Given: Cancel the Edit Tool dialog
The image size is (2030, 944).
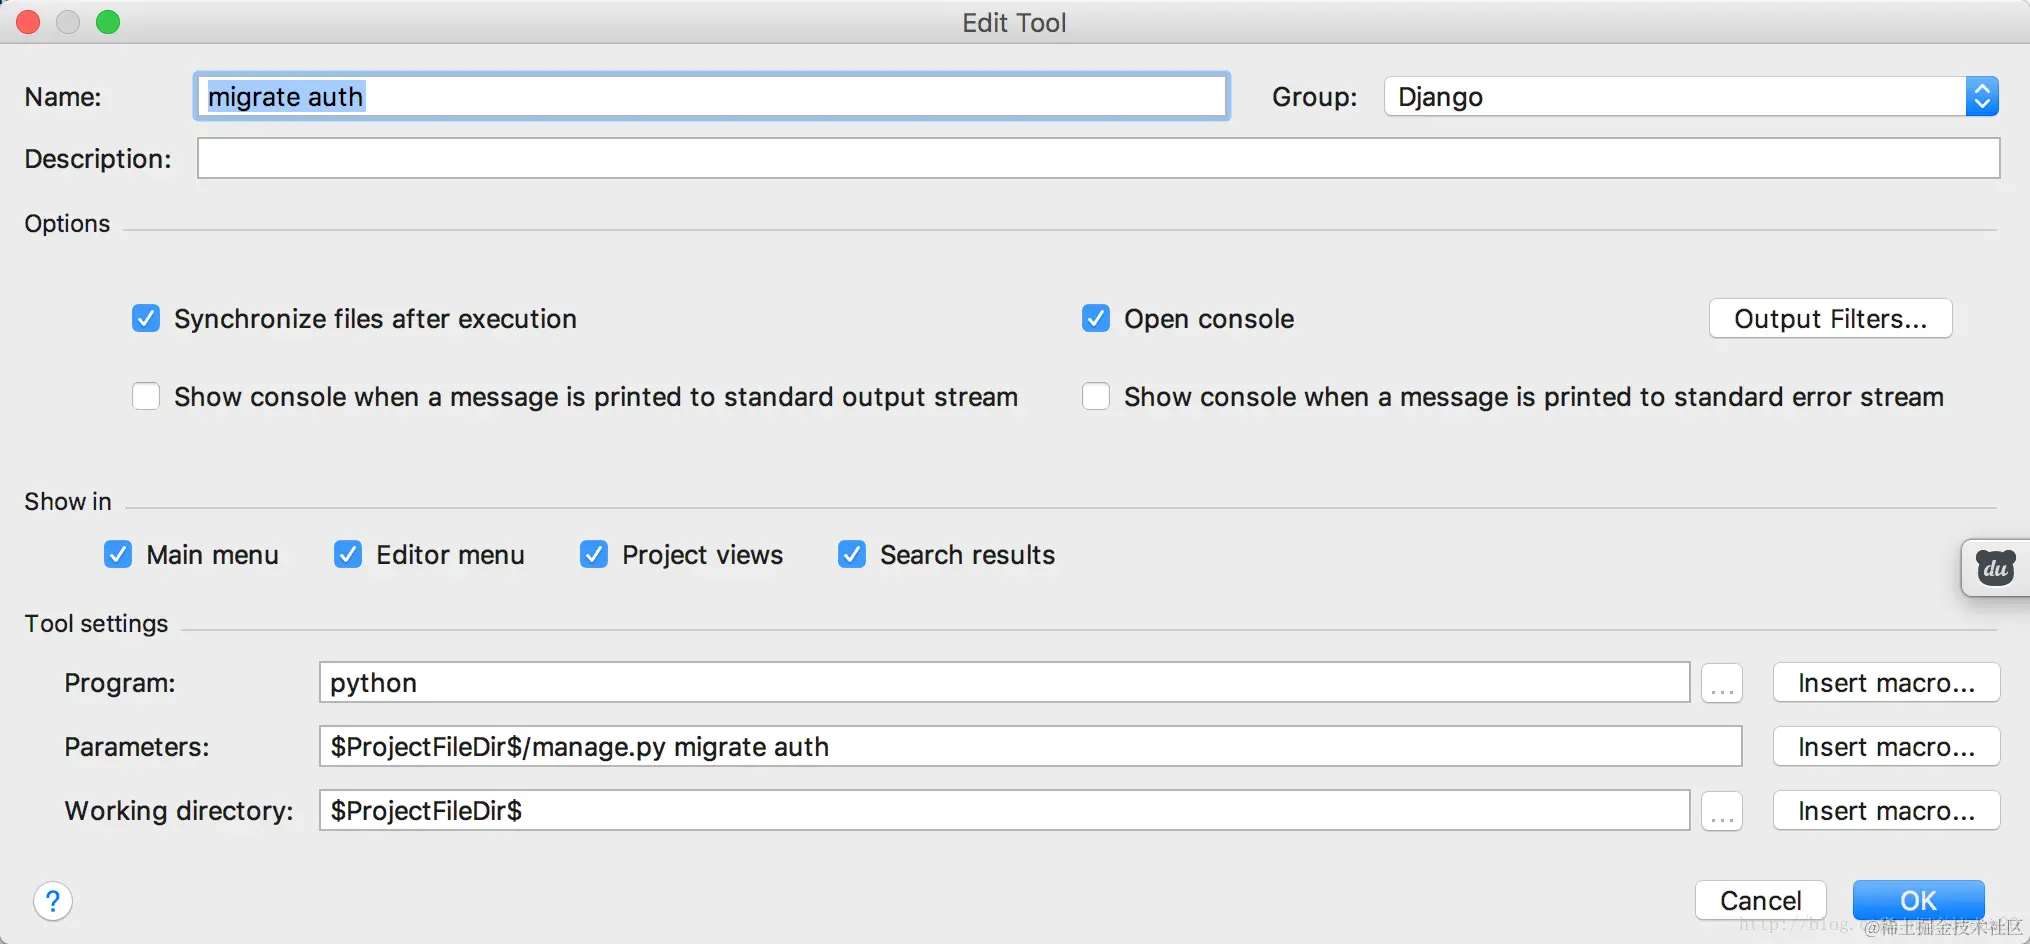Looking at the screenshot, I should click(x=1760, y=901).
